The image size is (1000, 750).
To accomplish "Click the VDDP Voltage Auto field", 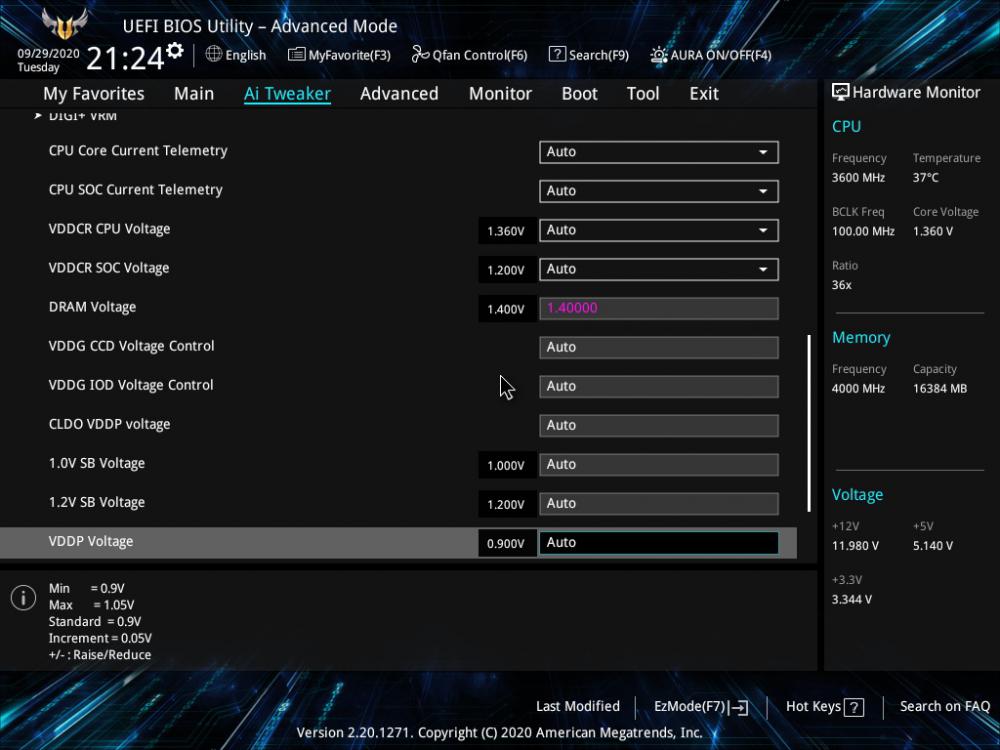I will [659, 543].
